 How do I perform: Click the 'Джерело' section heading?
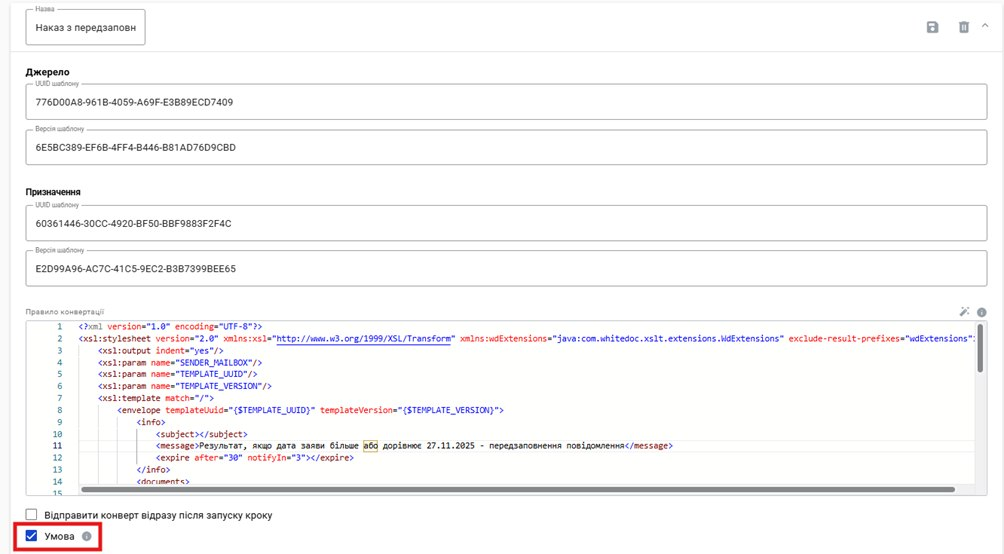coord(47,72)
